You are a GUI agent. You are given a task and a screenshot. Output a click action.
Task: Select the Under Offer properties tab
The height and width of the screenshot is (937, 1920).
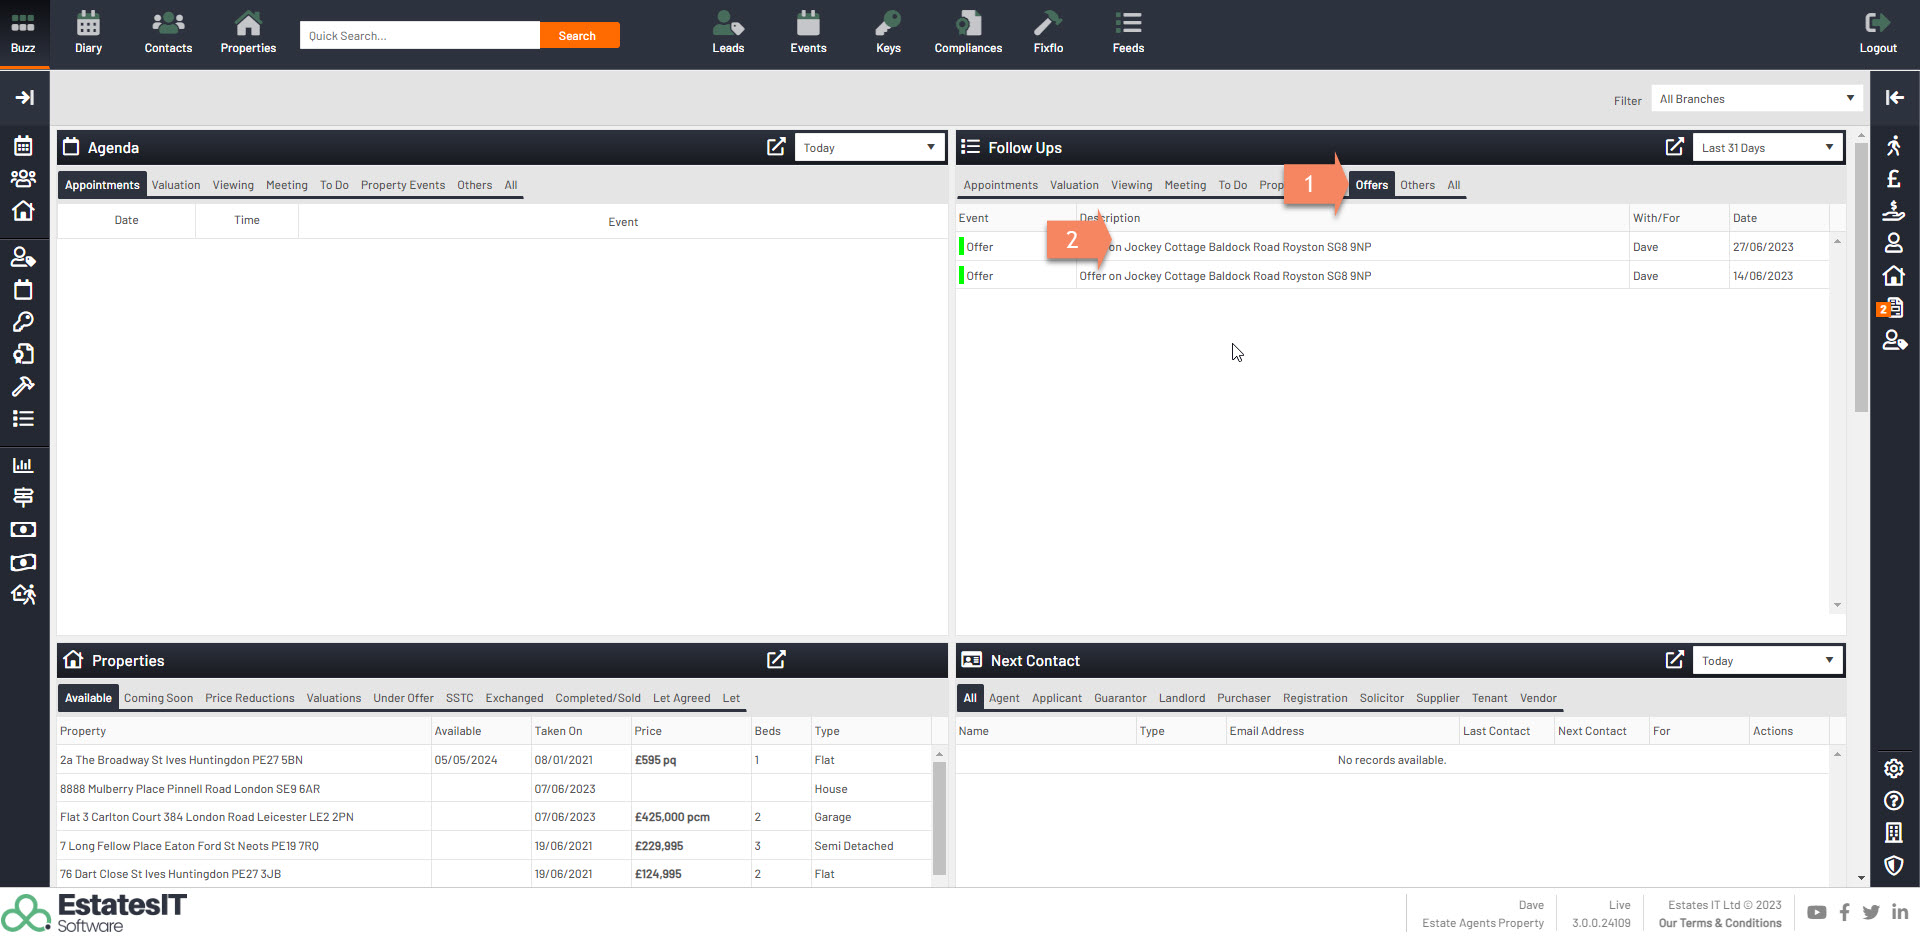coord(403,698)
